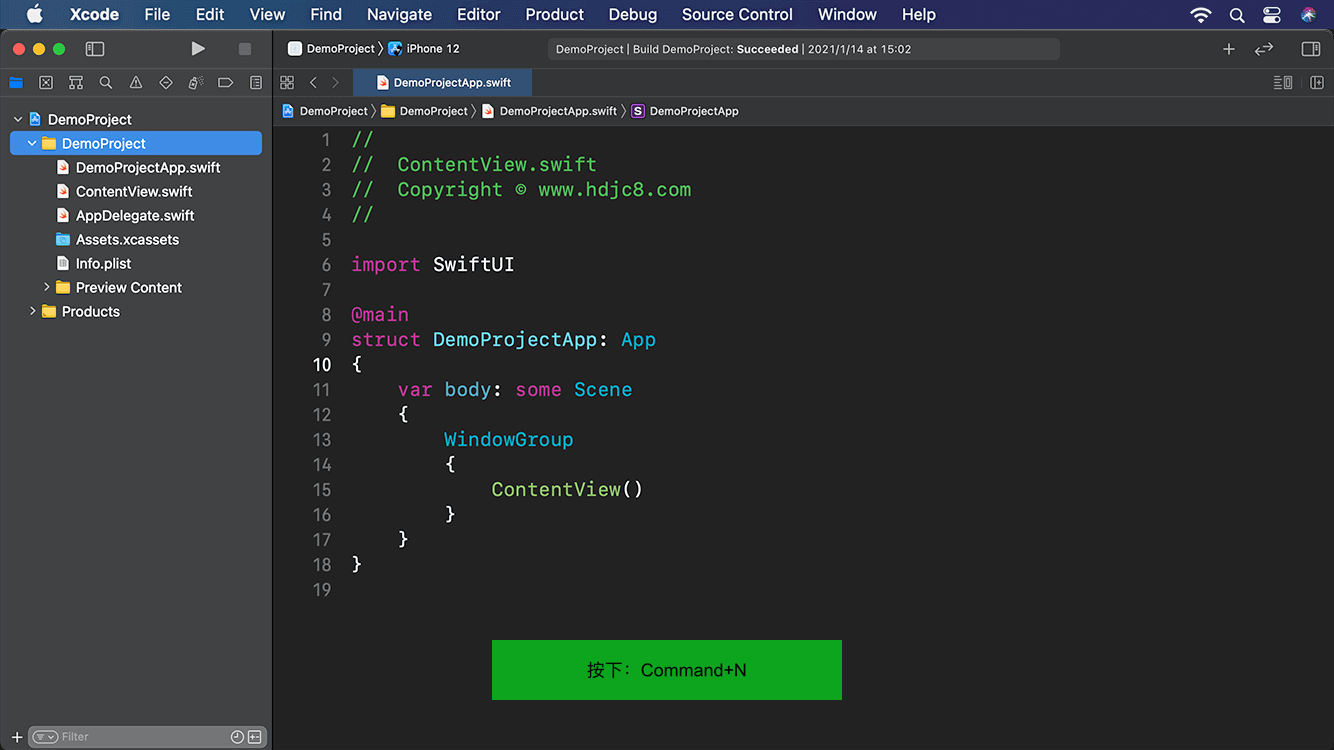Enable code review arrows button

click(x=1264, y=49)
